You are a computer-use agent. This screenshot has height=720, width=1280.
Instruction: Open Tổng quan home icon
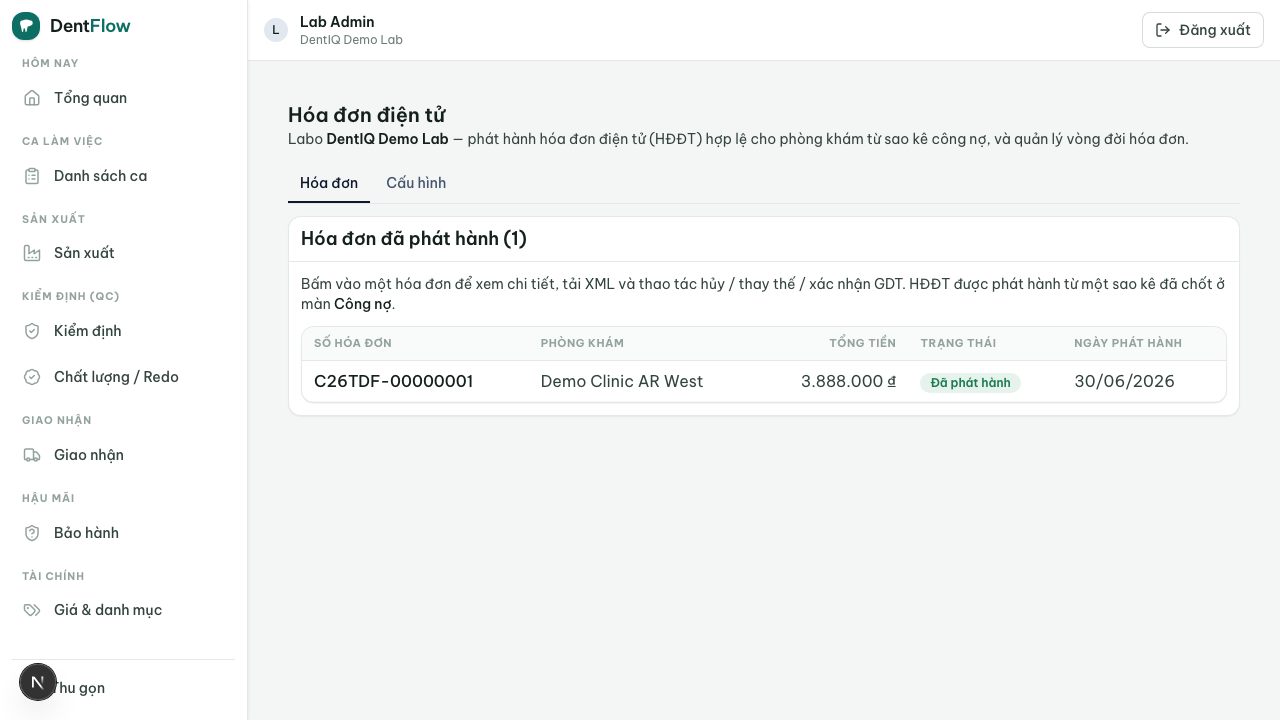(x=32, y=98)
